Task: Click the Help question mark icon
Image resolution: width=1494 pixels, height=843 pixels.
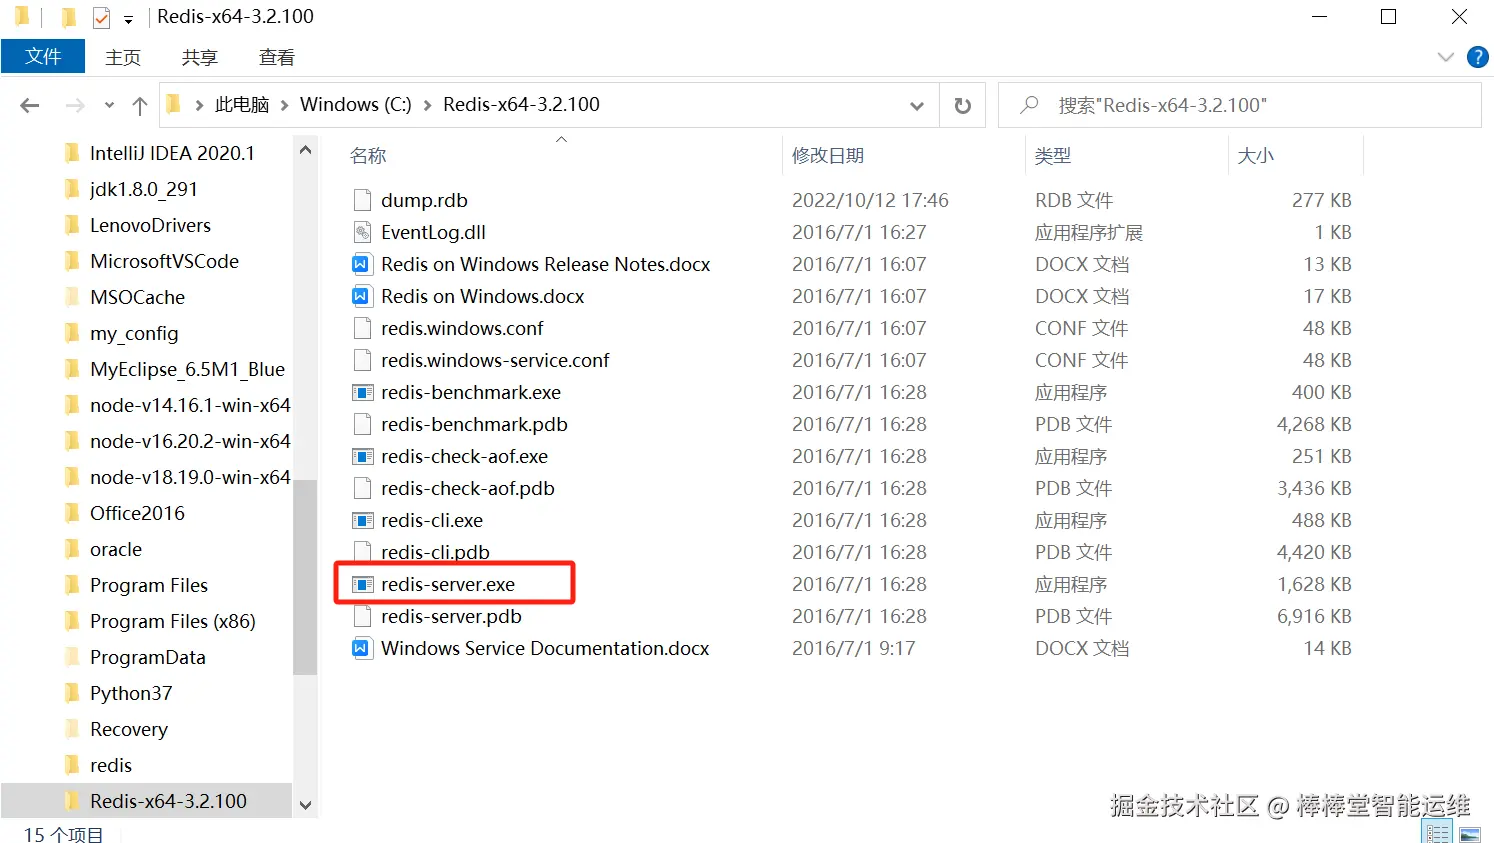Action: pos(1477,57)
